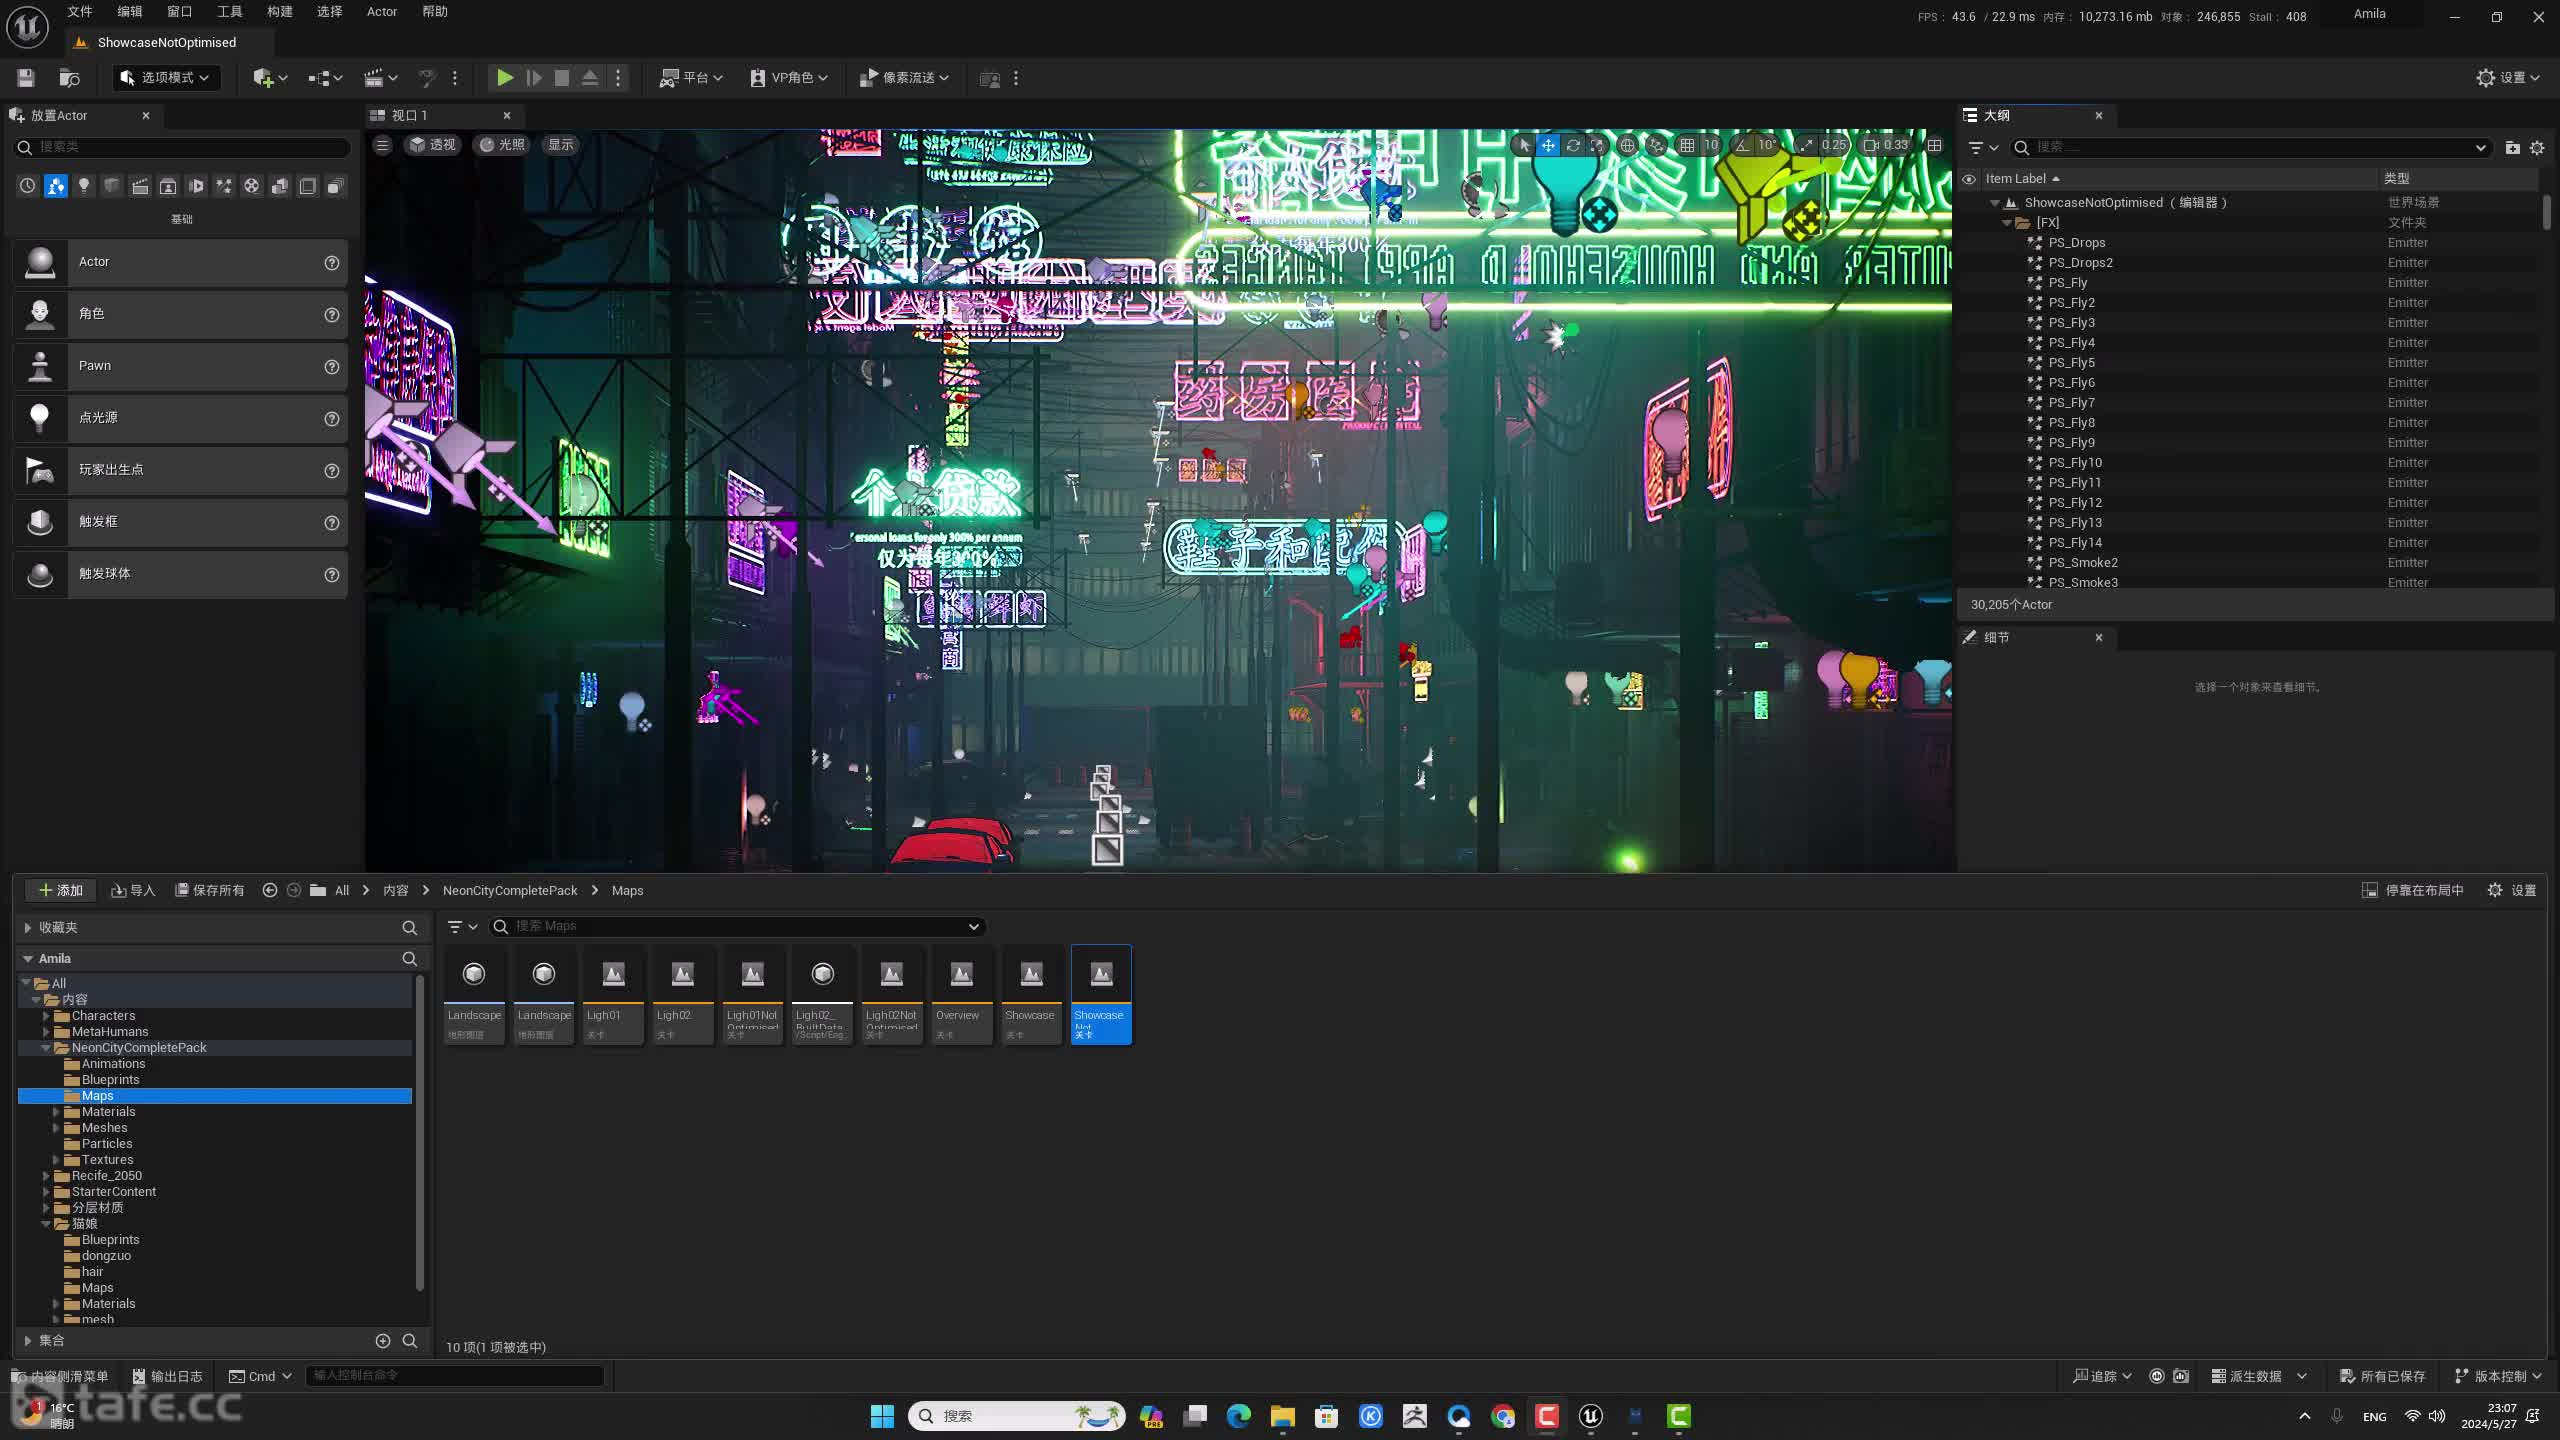Select the Volumes category icon in Place Actors
Image resolution: width=2560 pixels, height=1440 pixels.
pos(308,186)
